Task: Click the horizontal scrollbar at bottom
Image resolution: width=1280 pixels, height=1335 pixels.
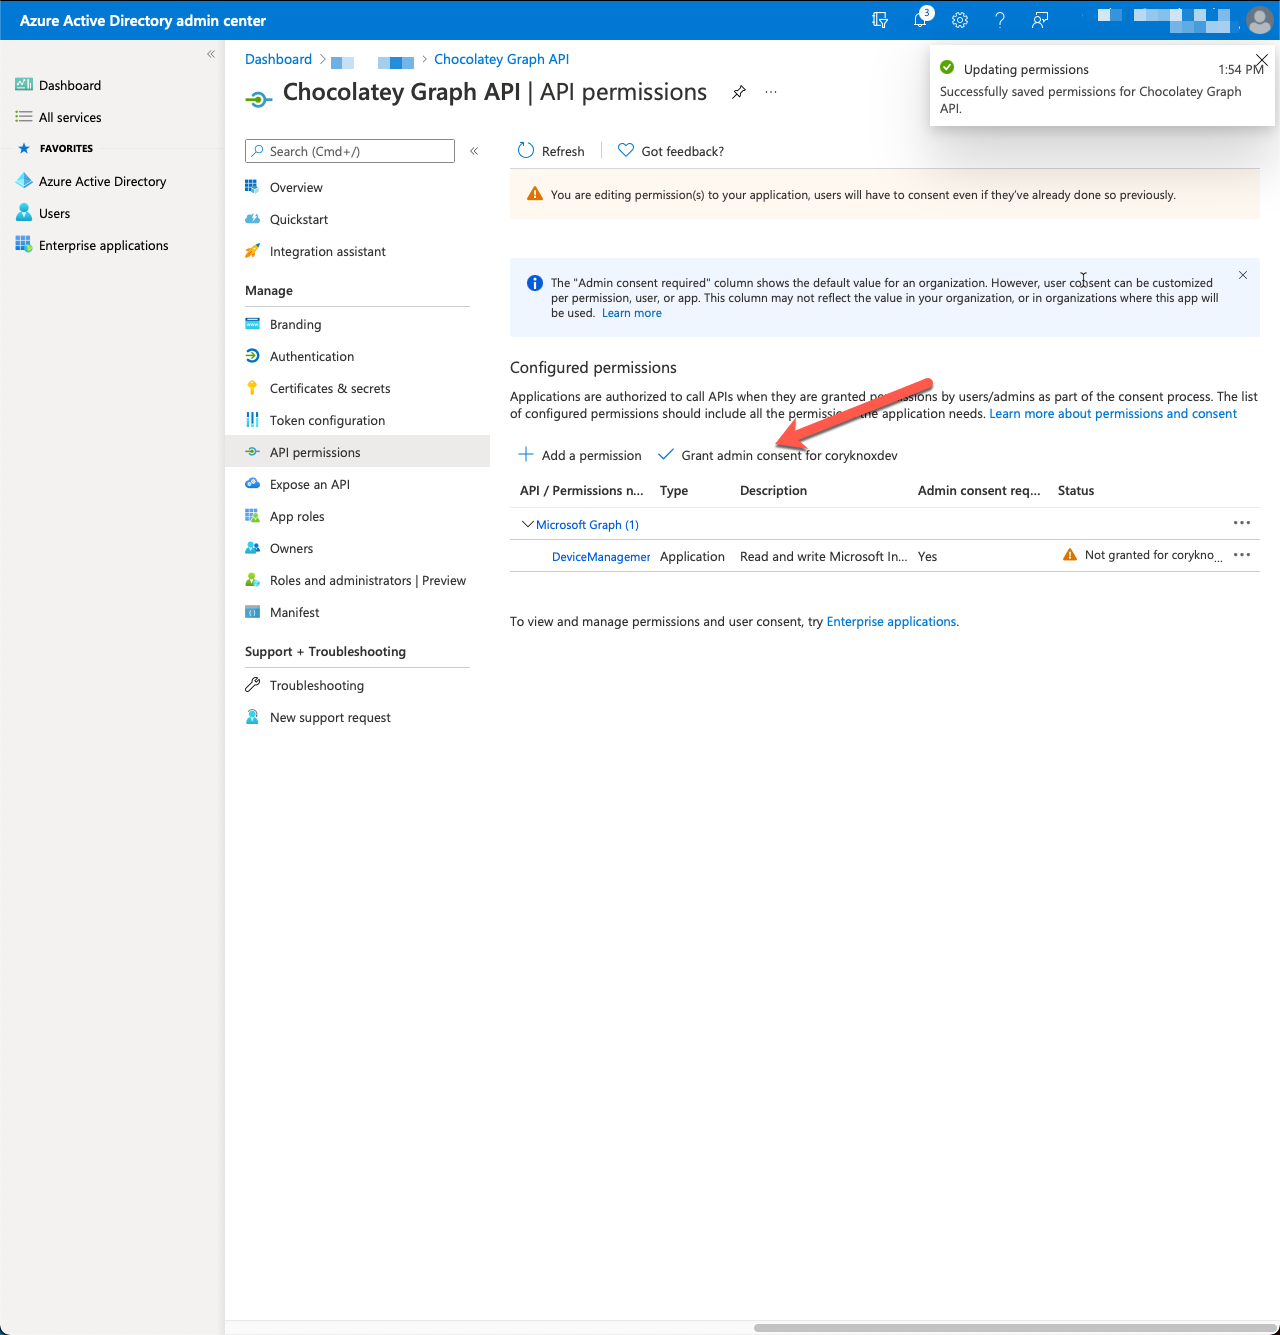Action: (x=1013, y=1328)
